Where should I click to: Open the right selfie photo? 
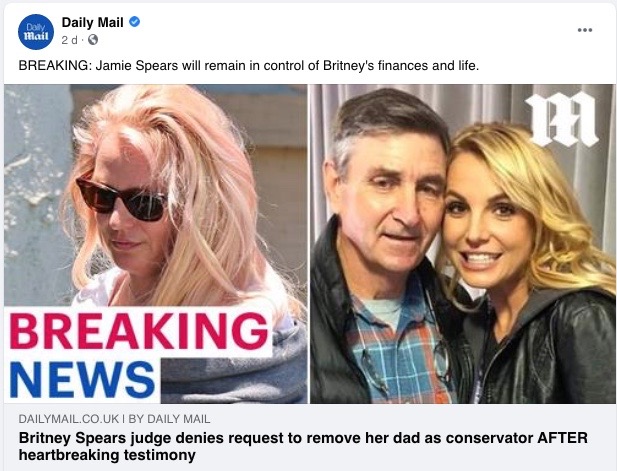(x=463, y=244)
